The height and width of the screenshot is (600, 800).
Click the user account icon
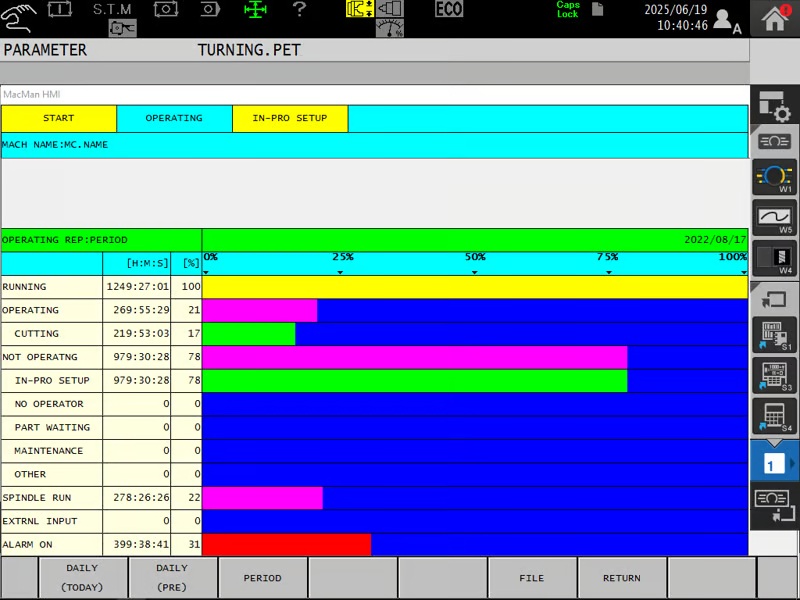click(725, 20)
